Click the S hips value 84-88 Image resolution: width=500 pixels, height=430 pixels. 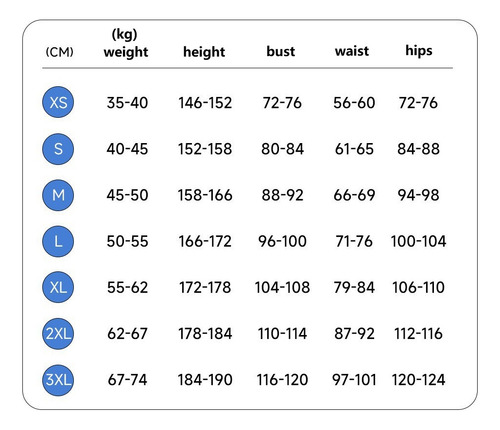418,149
